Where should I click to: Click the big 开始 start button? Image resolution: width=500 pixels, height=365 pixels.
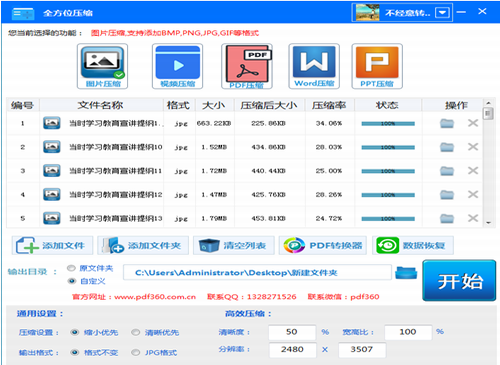(459, 281)
